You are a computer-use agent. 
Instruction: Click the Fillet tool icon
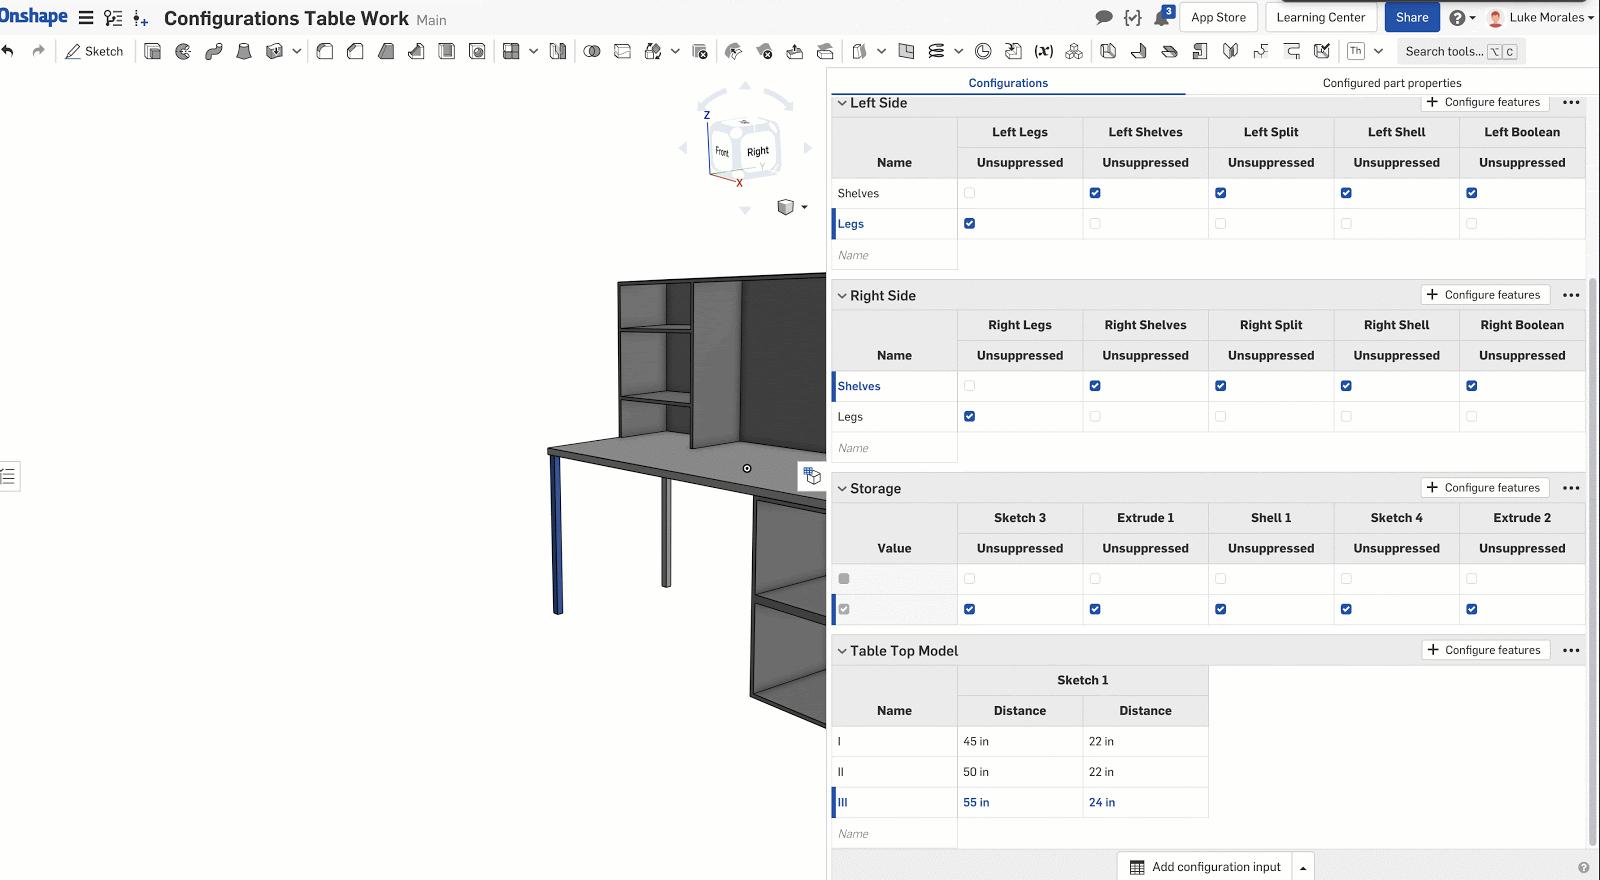tap(325, 51)
